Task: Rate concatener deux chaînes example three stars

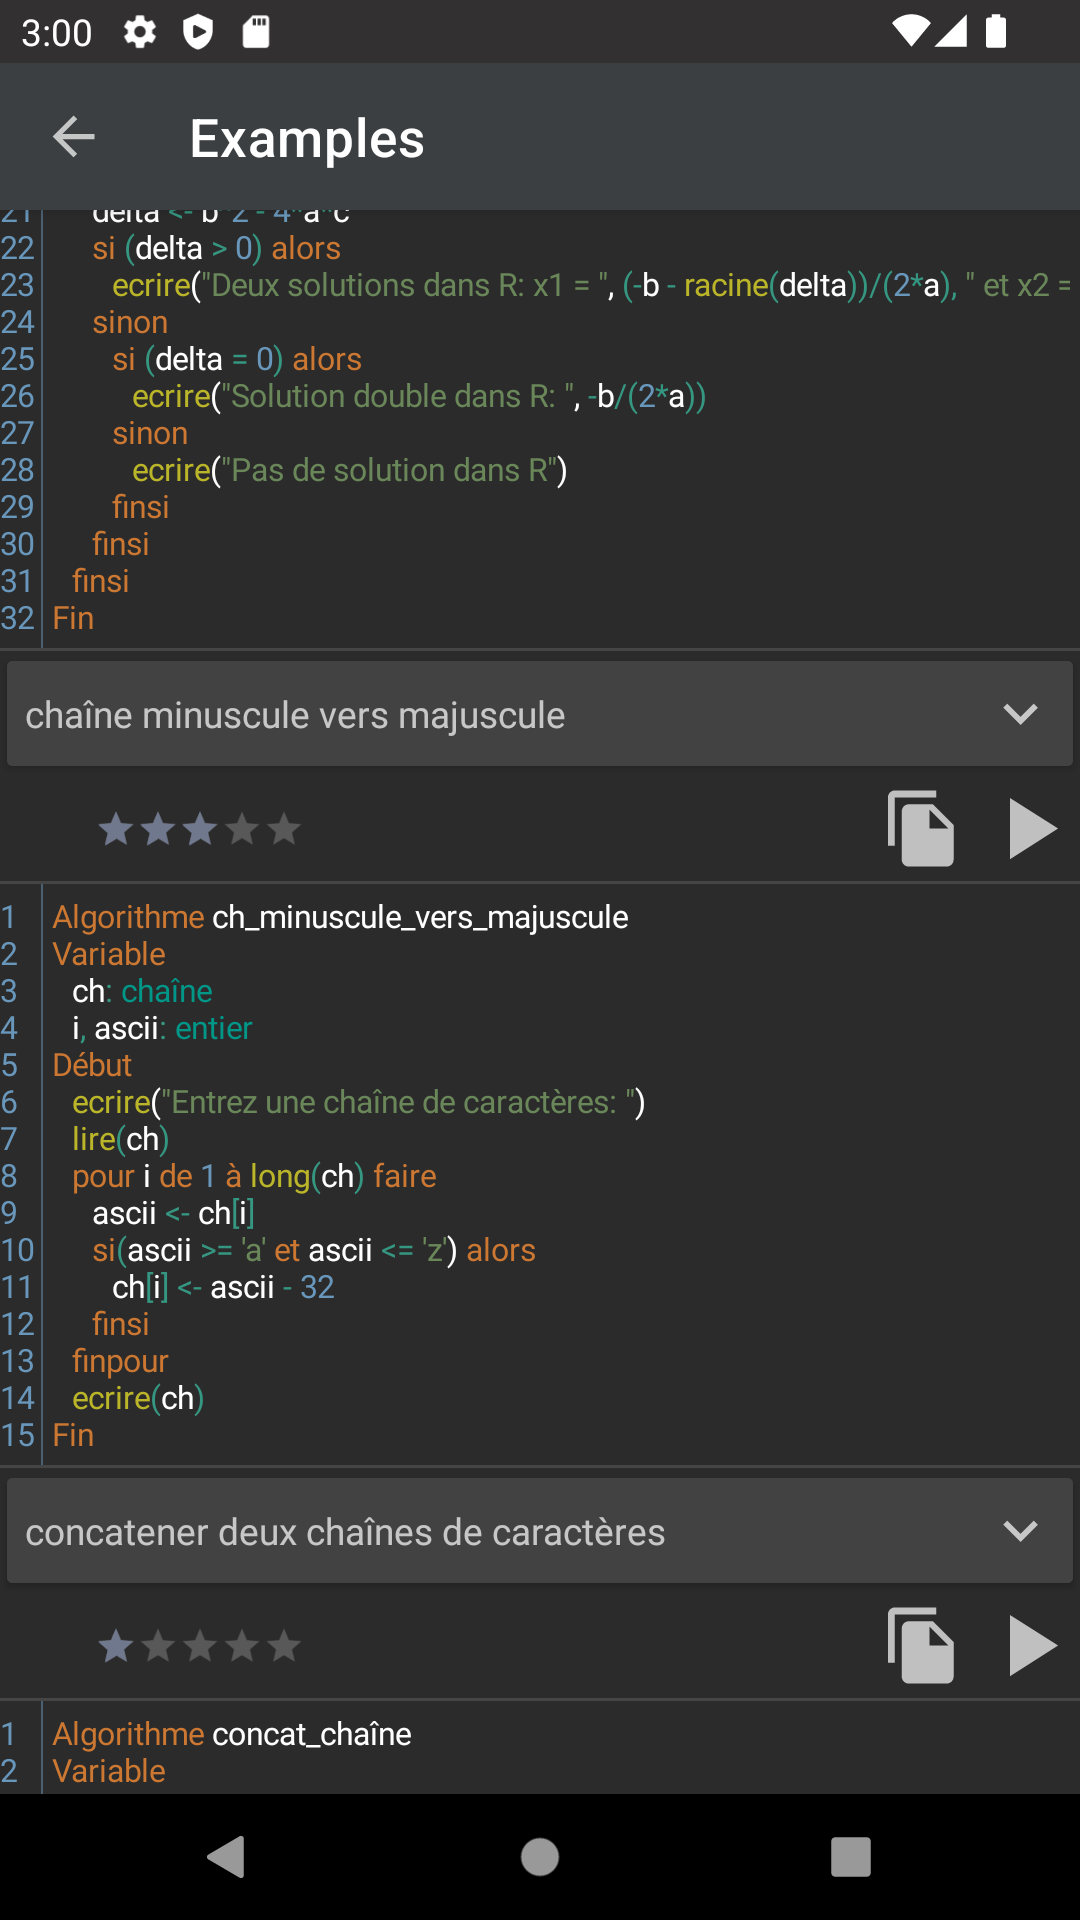Action: [200, 1646]
